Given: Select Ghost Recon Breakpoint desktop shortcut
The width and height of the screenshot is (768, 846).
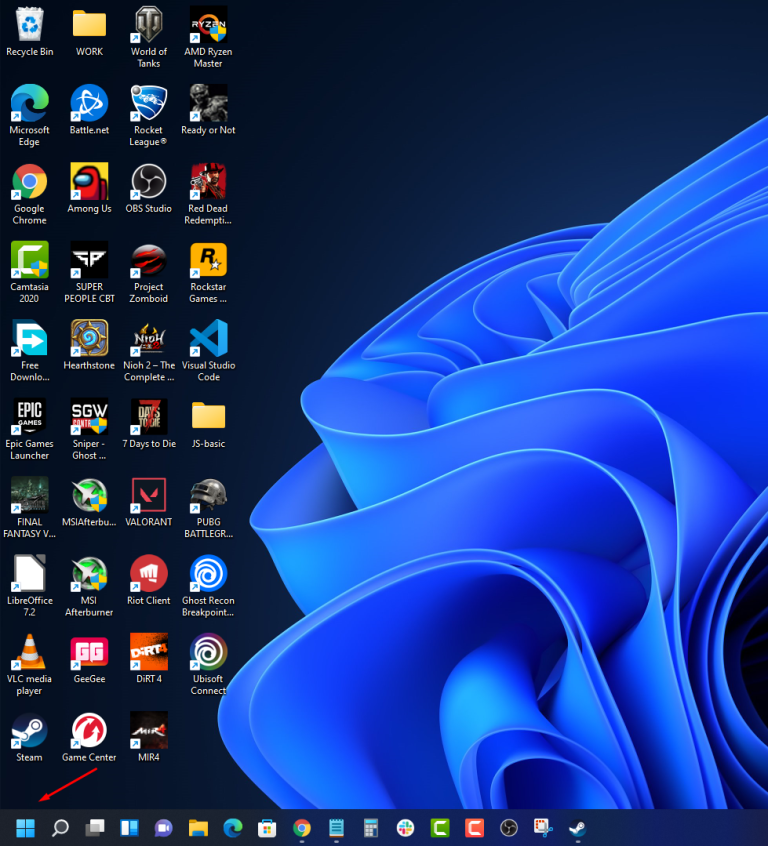Looking at the screenshot, I should pos(208,585).
